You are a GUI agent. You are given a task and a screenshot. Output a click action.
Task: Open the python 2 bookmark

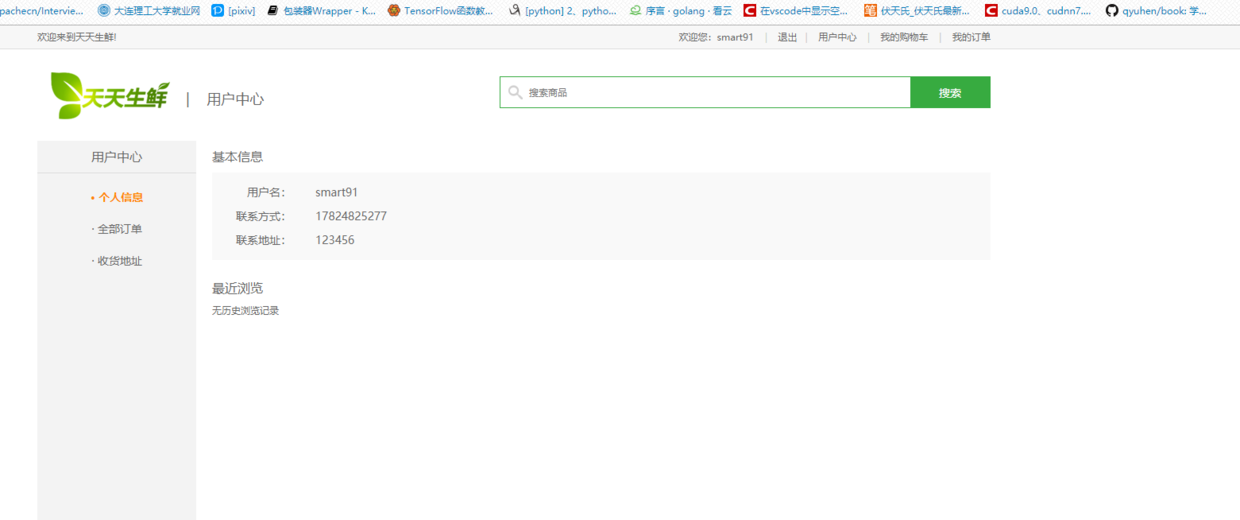[x=562, y=11]
